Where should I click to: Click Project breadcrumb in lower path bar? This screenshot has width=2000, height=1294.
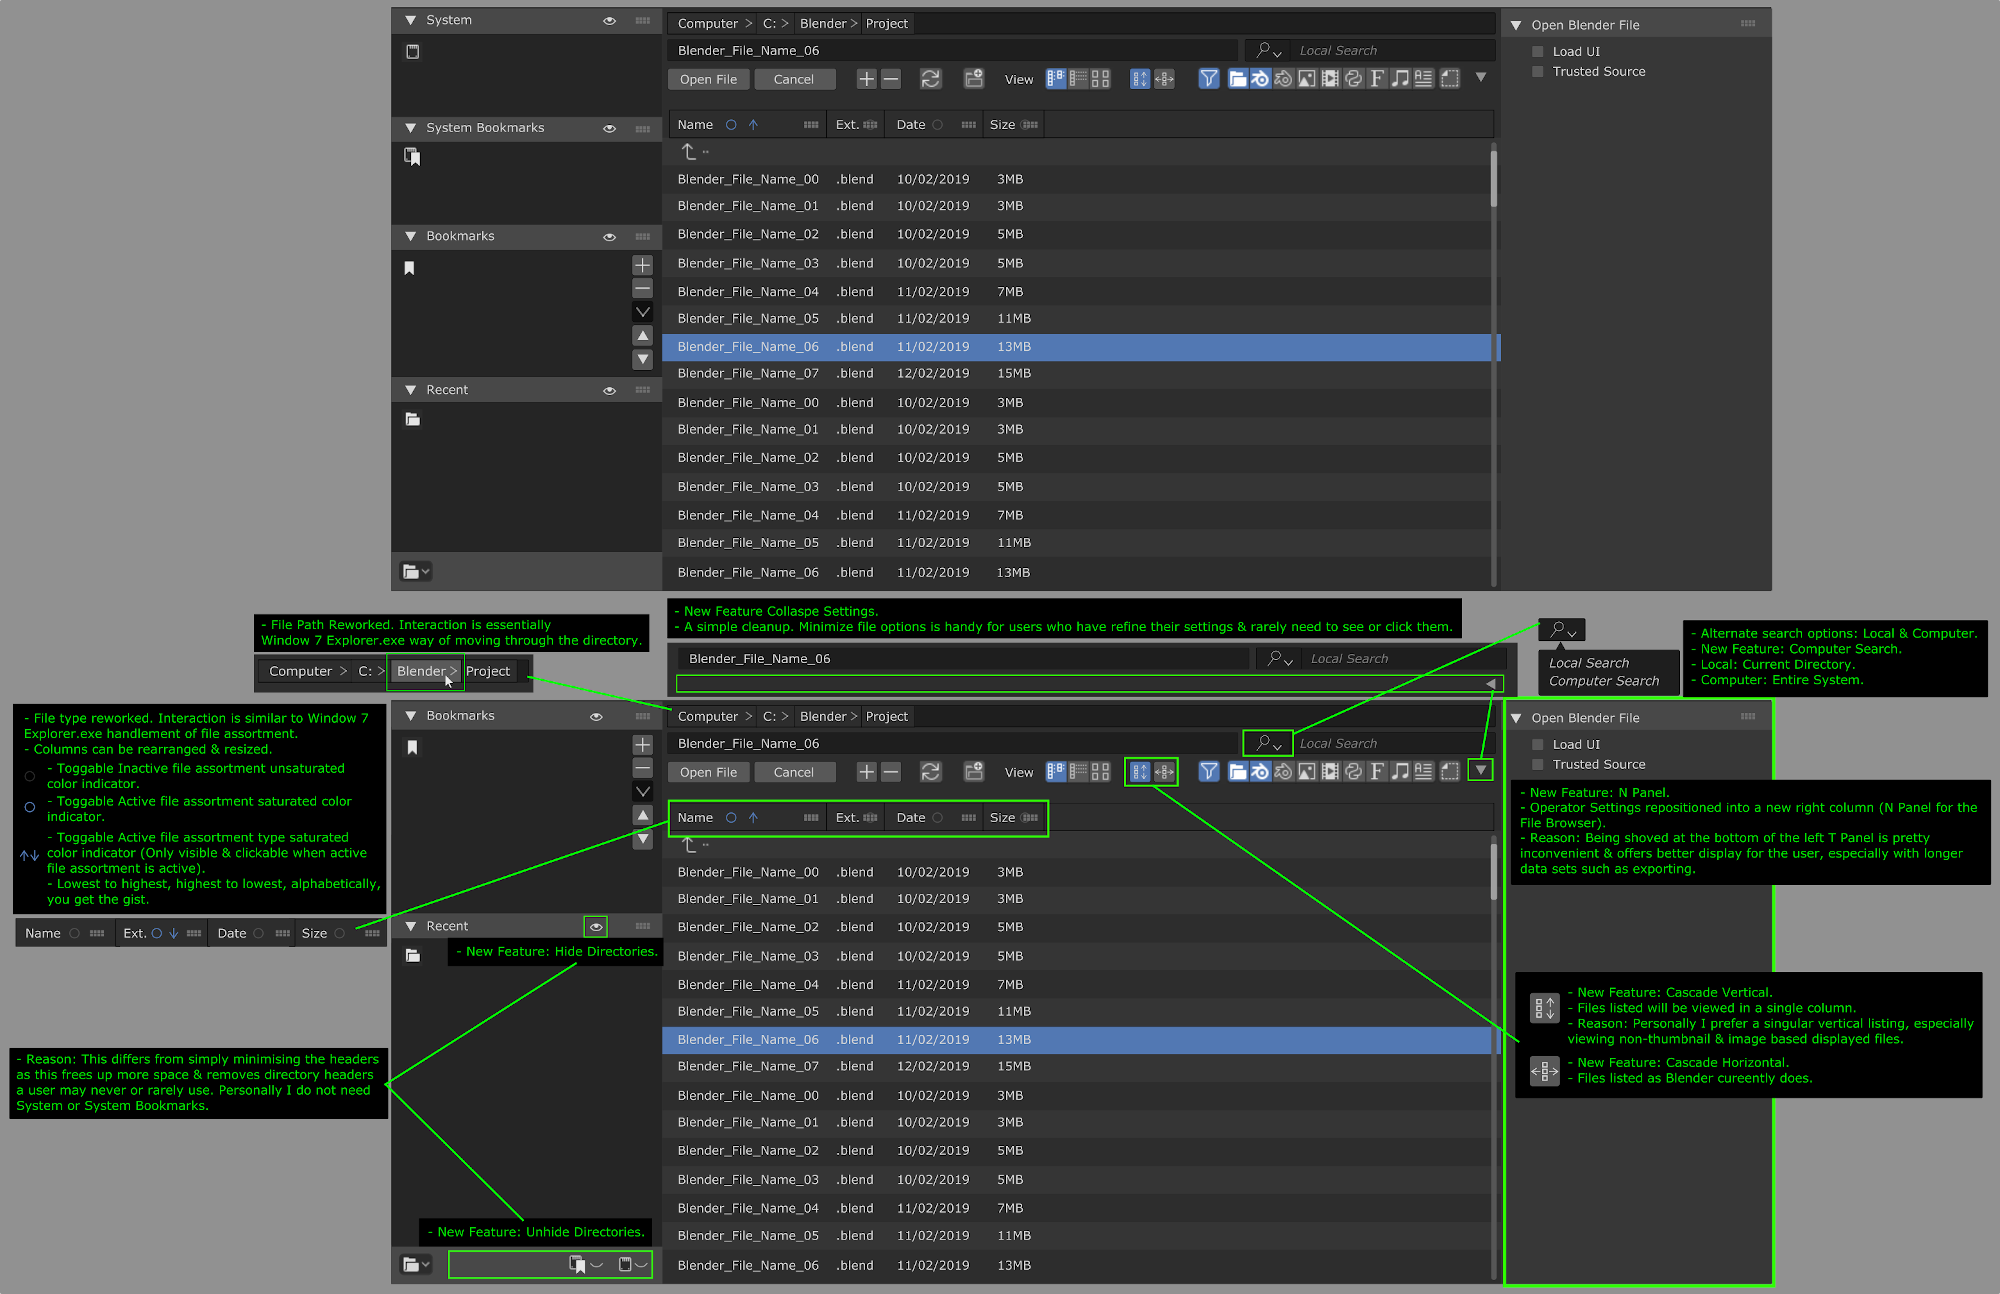tap(887, 716)
